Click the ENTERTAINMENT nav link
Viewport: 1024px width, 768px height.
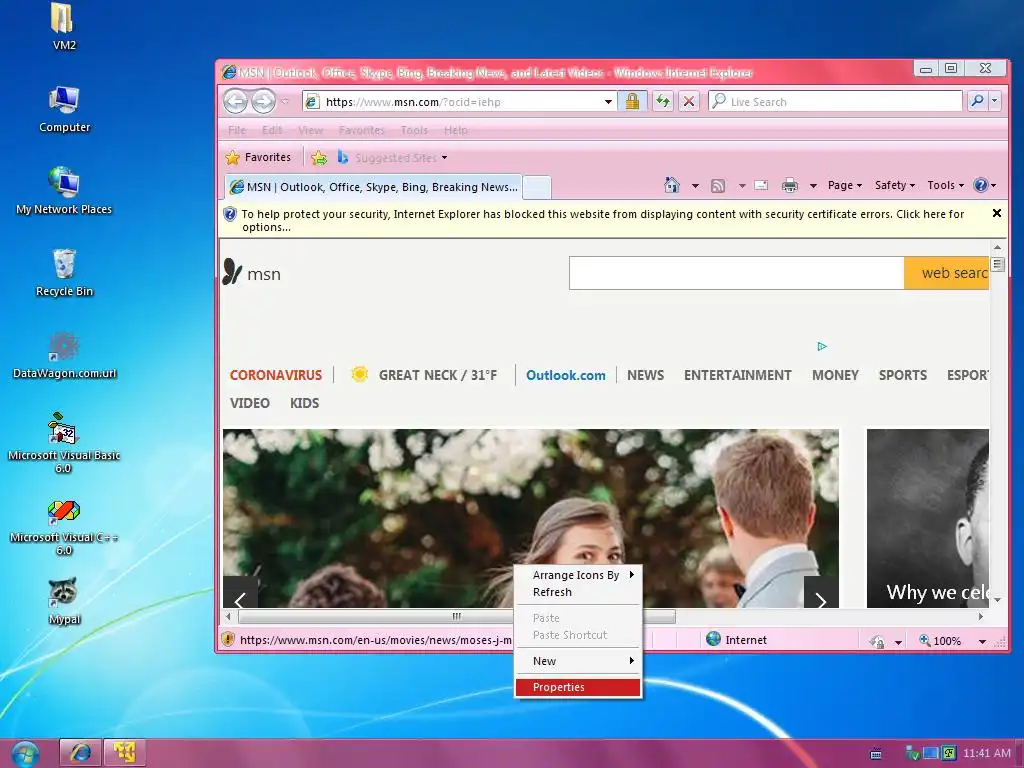[737, 376]
